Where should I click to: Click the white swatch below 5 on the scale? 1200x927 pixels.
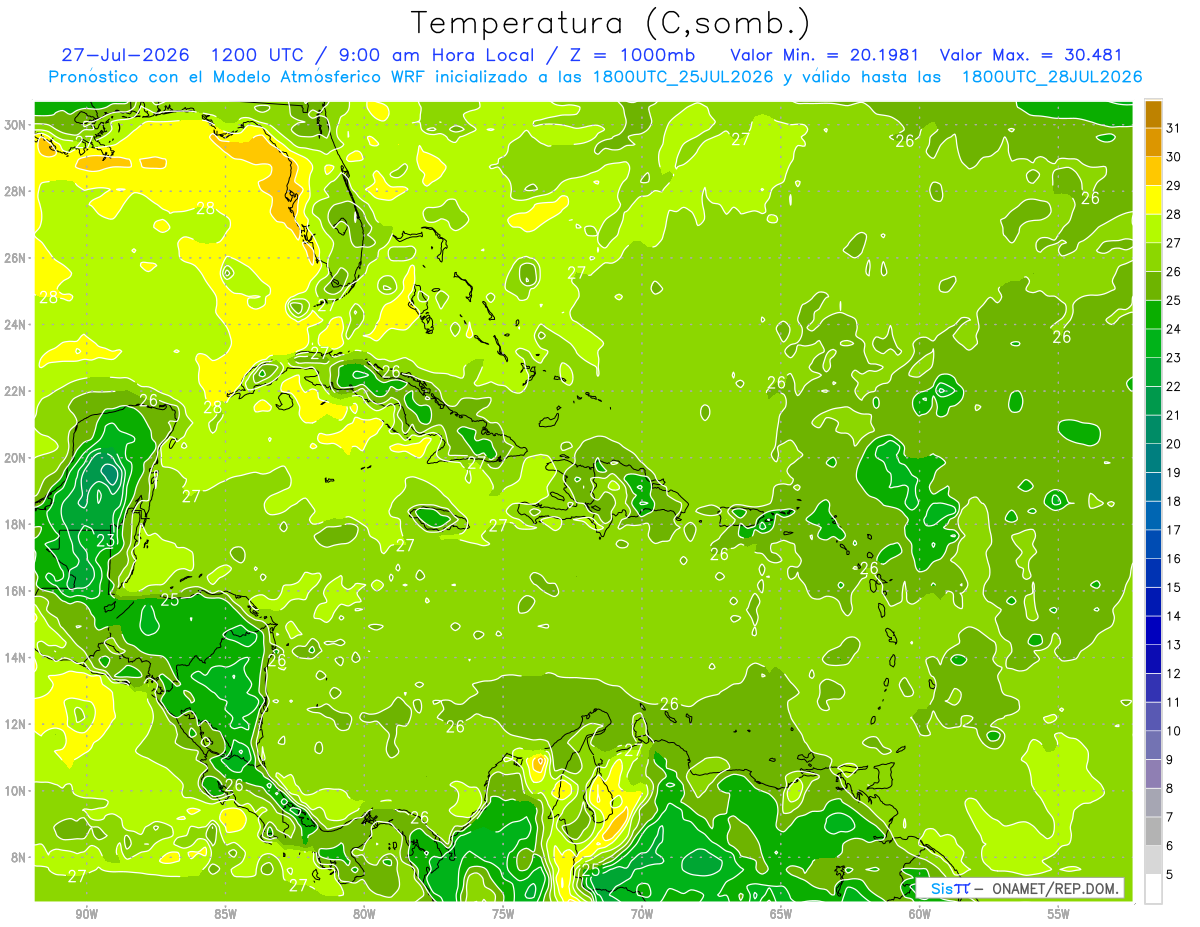point(1153,889)
